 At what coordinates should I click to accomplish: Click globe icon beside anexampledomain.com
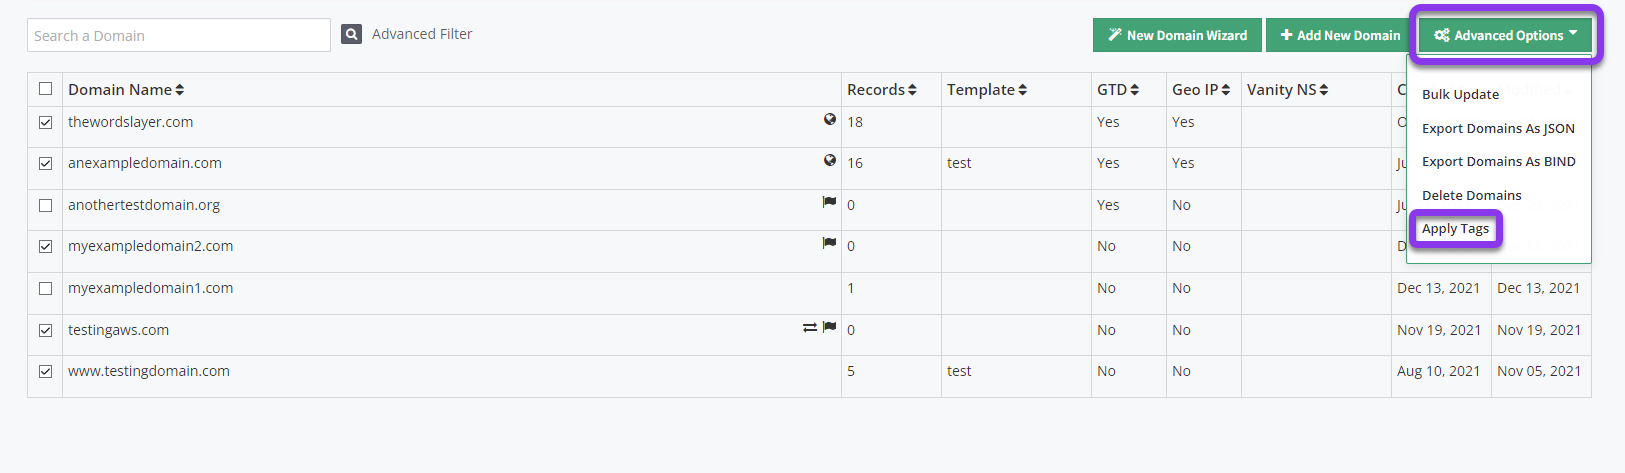coord(830,160)
